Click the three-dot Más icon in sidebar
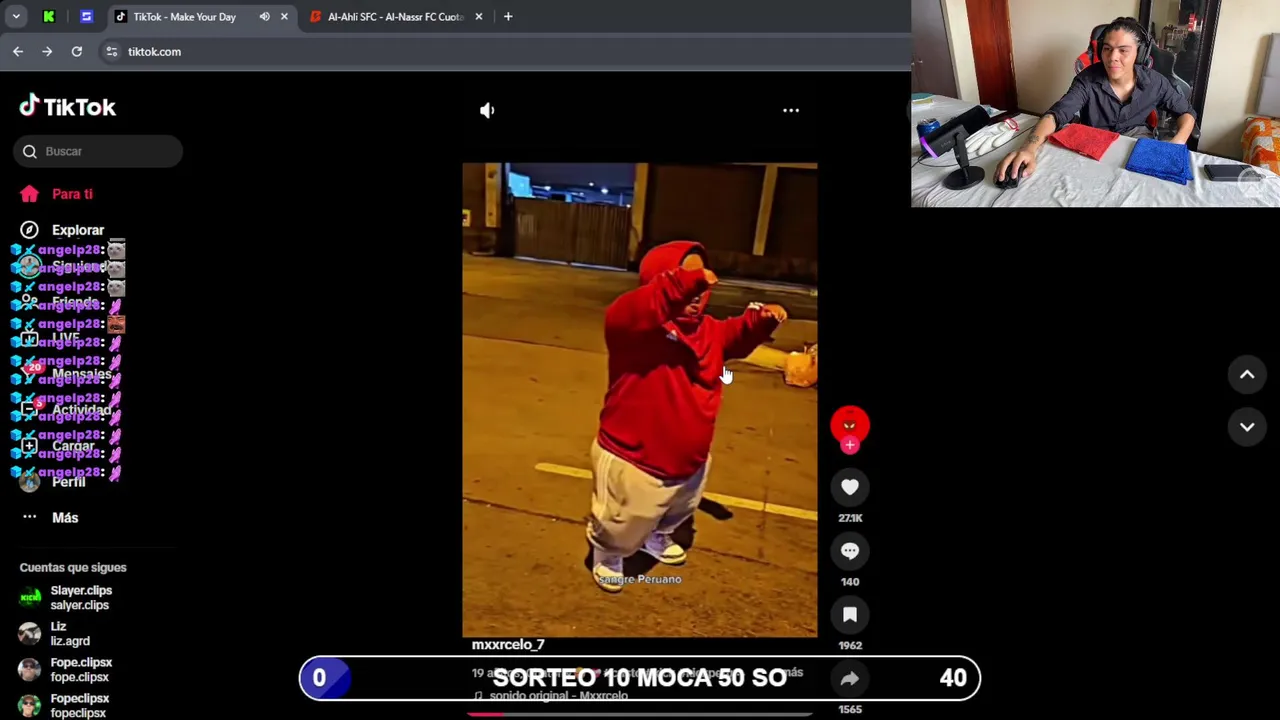 (29, 518)
